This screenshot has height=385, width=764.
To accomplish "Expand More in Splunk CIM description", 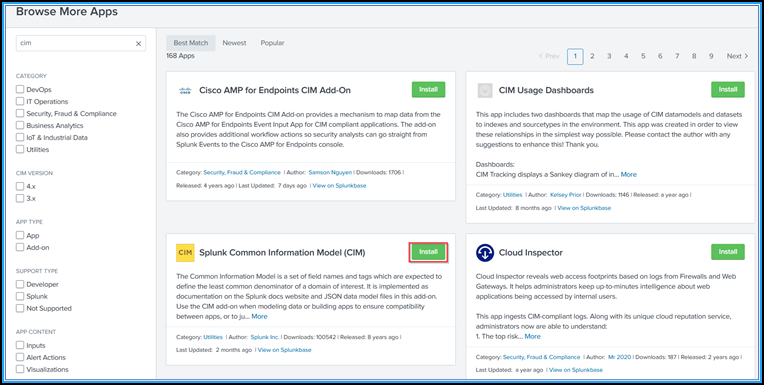I will point(259,316).
